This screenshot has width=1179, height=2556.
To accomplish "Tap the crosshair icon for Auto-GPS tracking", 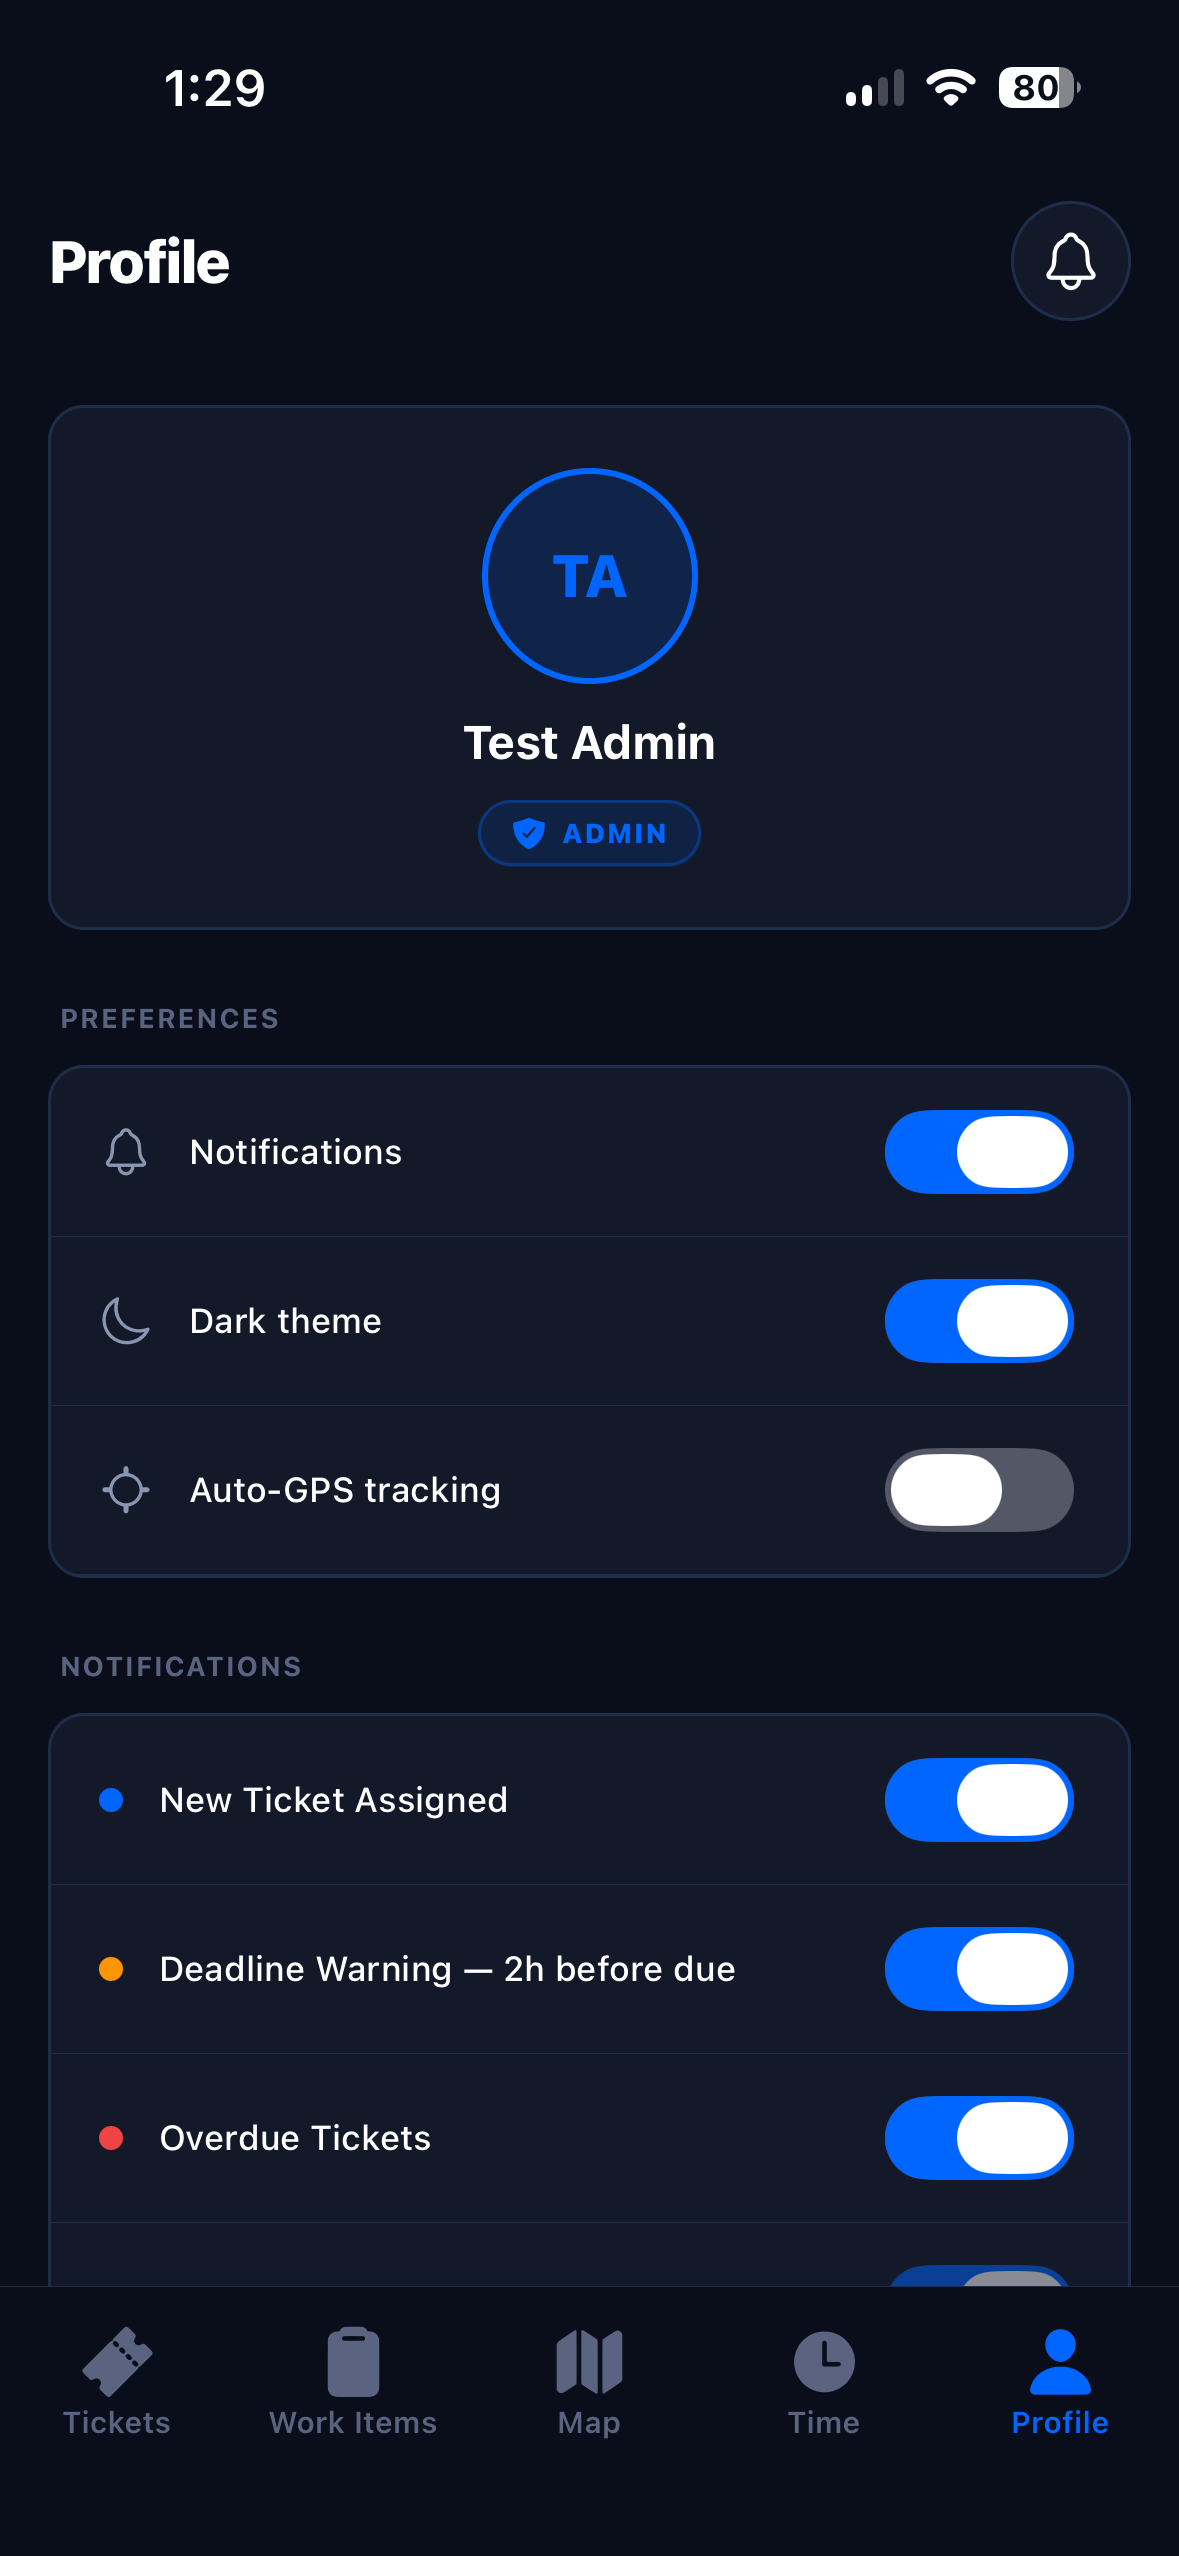I will (x=126, y=1490).
